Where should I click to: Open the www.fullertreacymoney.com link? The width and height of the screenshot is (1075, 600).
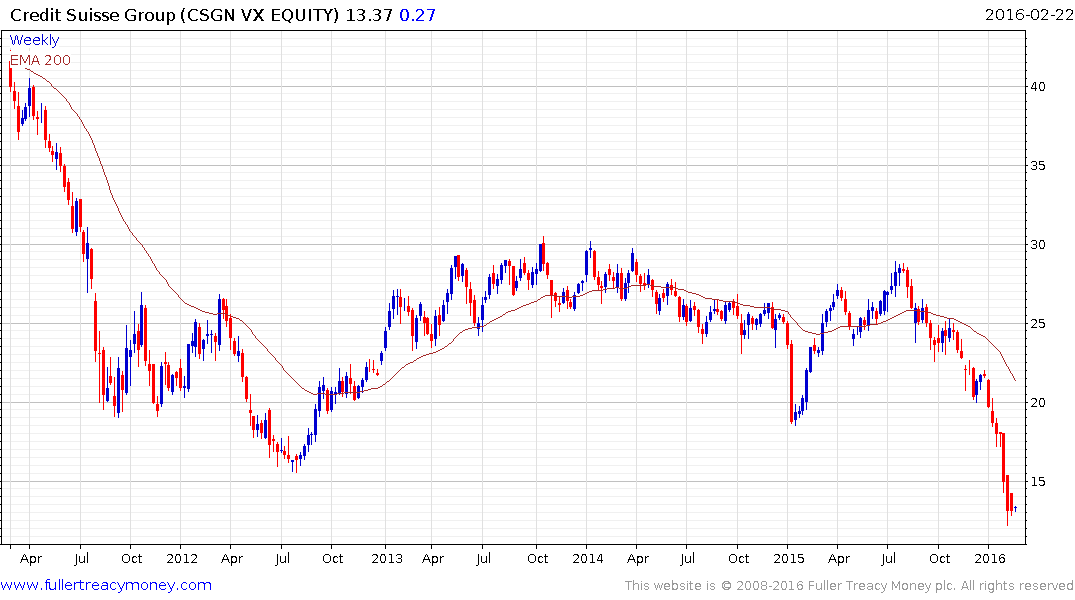(106, 586)
